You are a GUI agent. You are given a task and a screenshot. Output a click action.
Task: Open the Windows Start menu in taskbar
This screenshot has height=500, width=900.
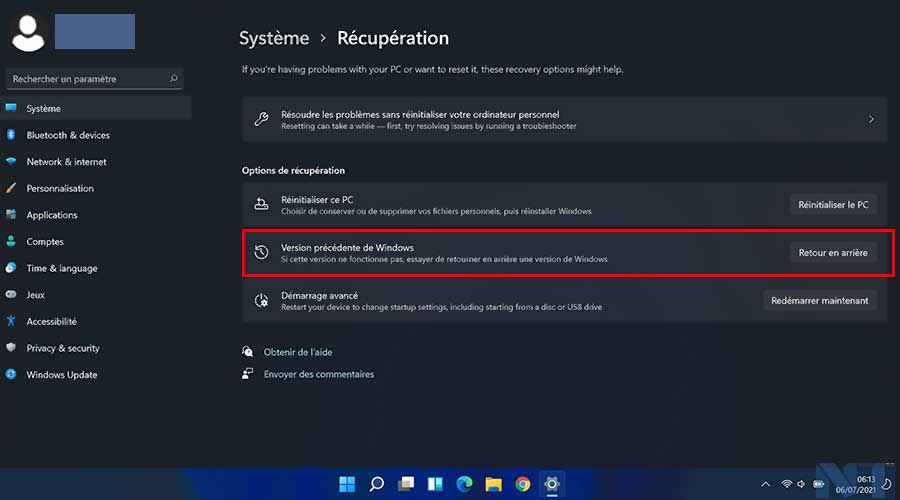click(x=347, y=484)
